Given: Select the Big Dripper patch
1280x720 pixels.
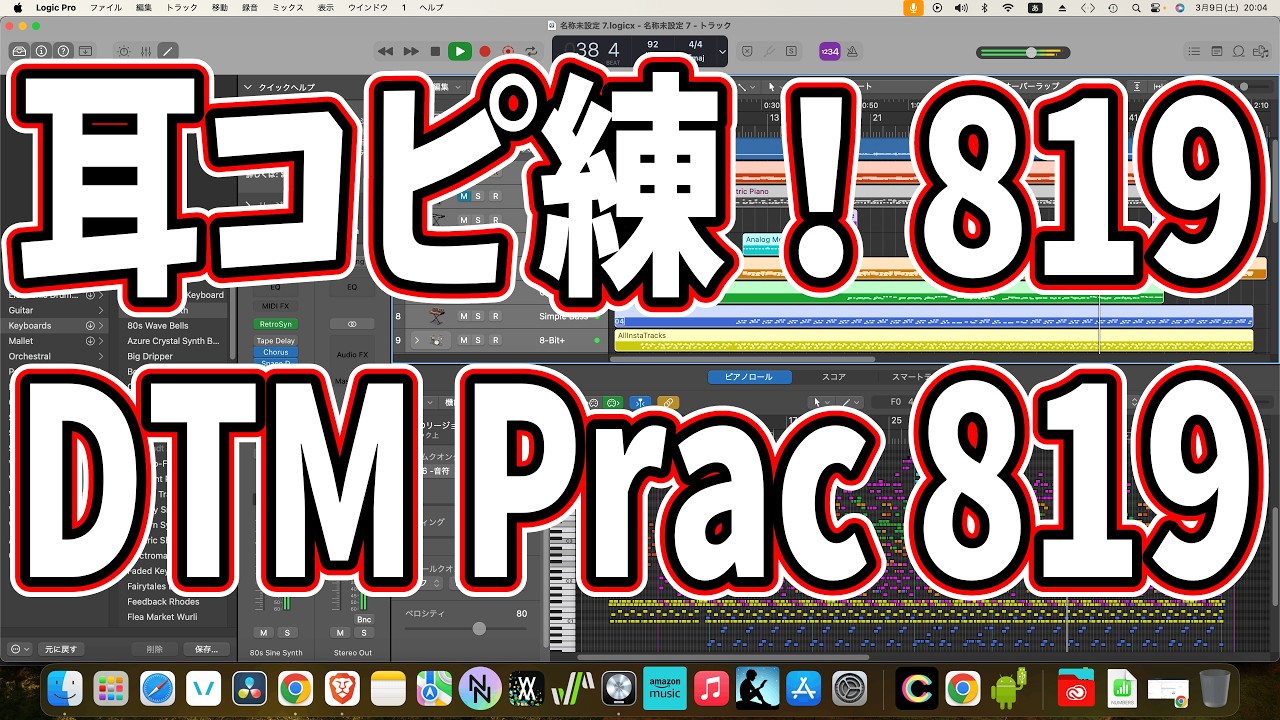Looking at the screenshot, I should tap(150, 356).
